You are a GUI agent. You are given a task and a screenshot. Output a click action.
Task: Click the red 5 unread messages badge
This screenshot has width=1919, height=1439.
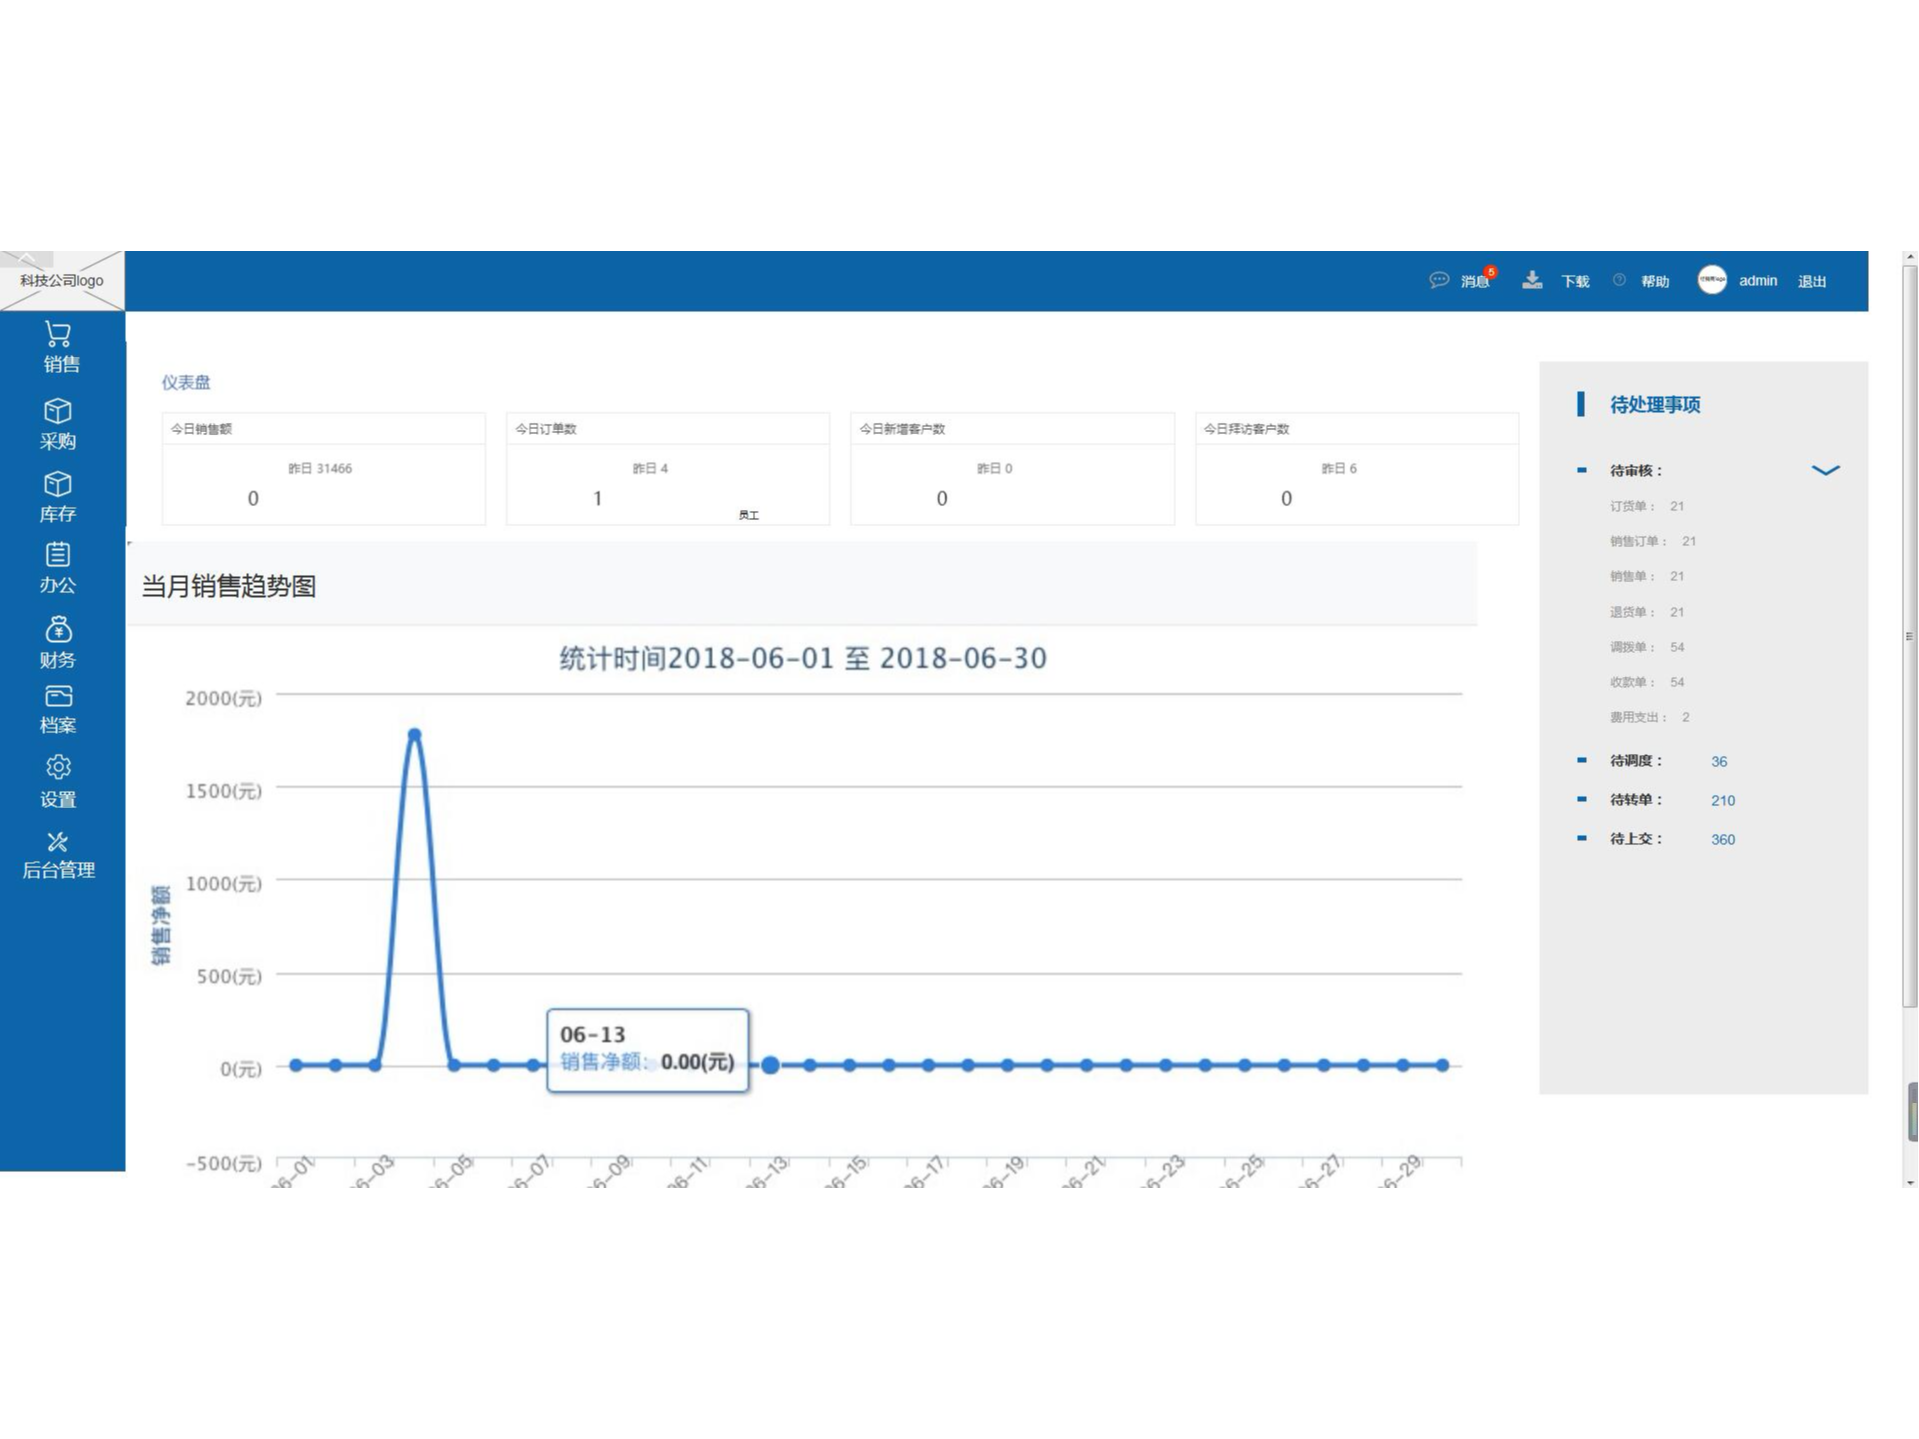1491,271
